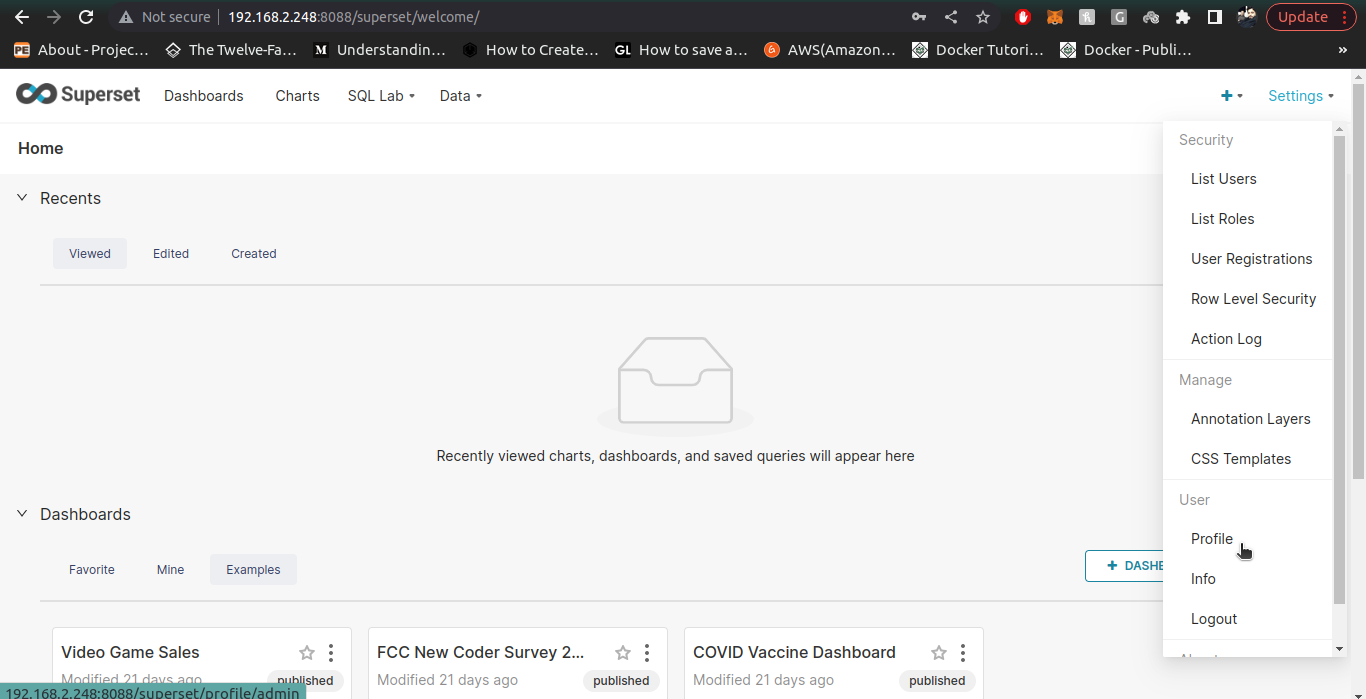Open kebab menu on FCC New Coder Survey card

[x=647, y=652]
